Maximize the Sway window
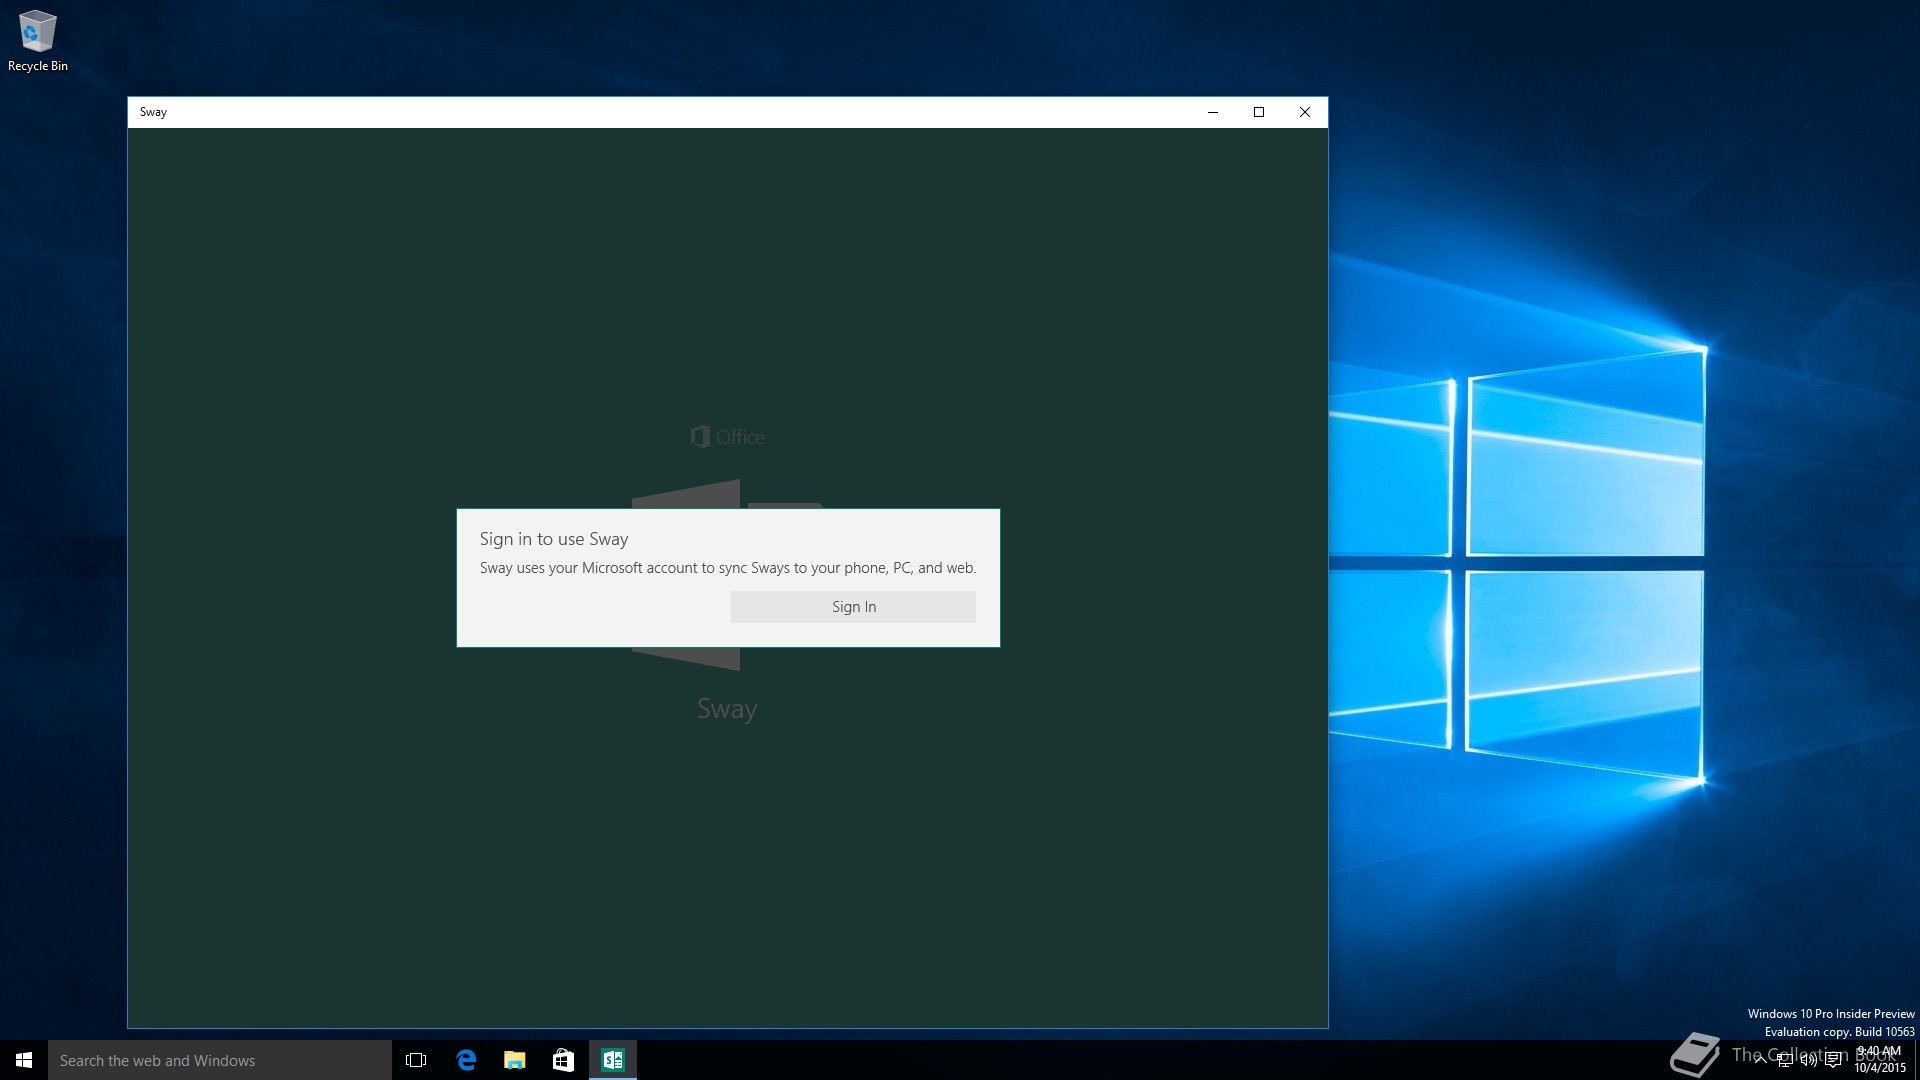 pos(1259,112)
